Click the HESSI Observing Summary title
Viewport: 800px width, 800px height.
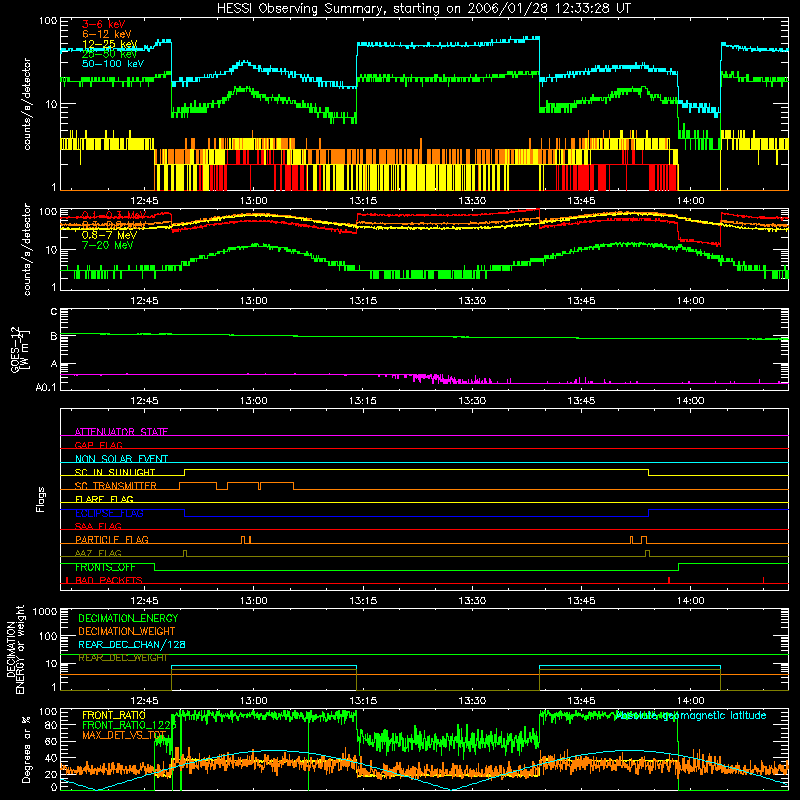pos(423,9)
